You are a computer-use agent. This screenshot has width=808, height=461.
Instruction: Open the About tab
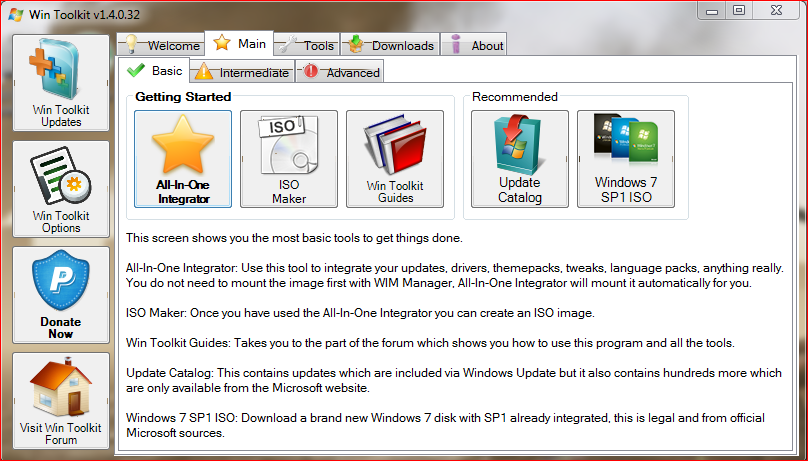click(x=474, y=45)
